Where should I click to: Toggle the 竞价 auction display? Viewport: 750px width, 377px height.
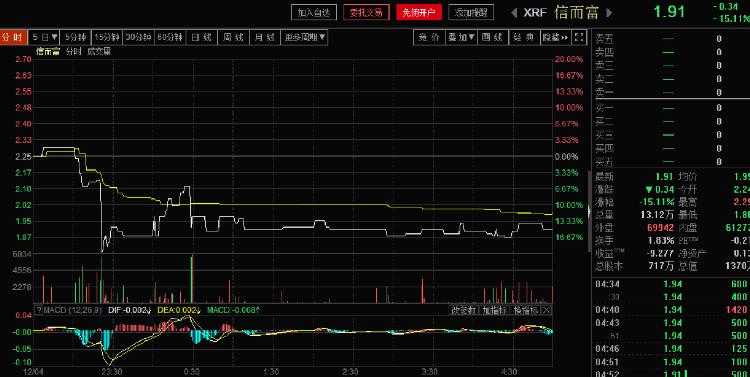coord(429,37)
